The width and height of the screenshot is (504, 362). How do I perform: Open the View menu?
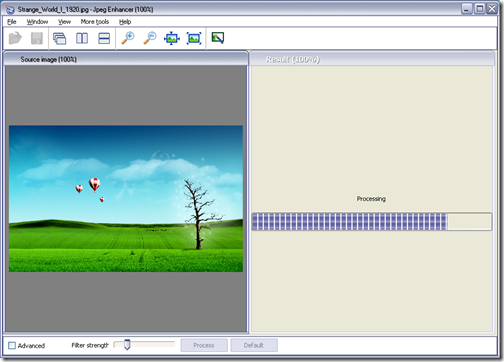click(64, 22)
